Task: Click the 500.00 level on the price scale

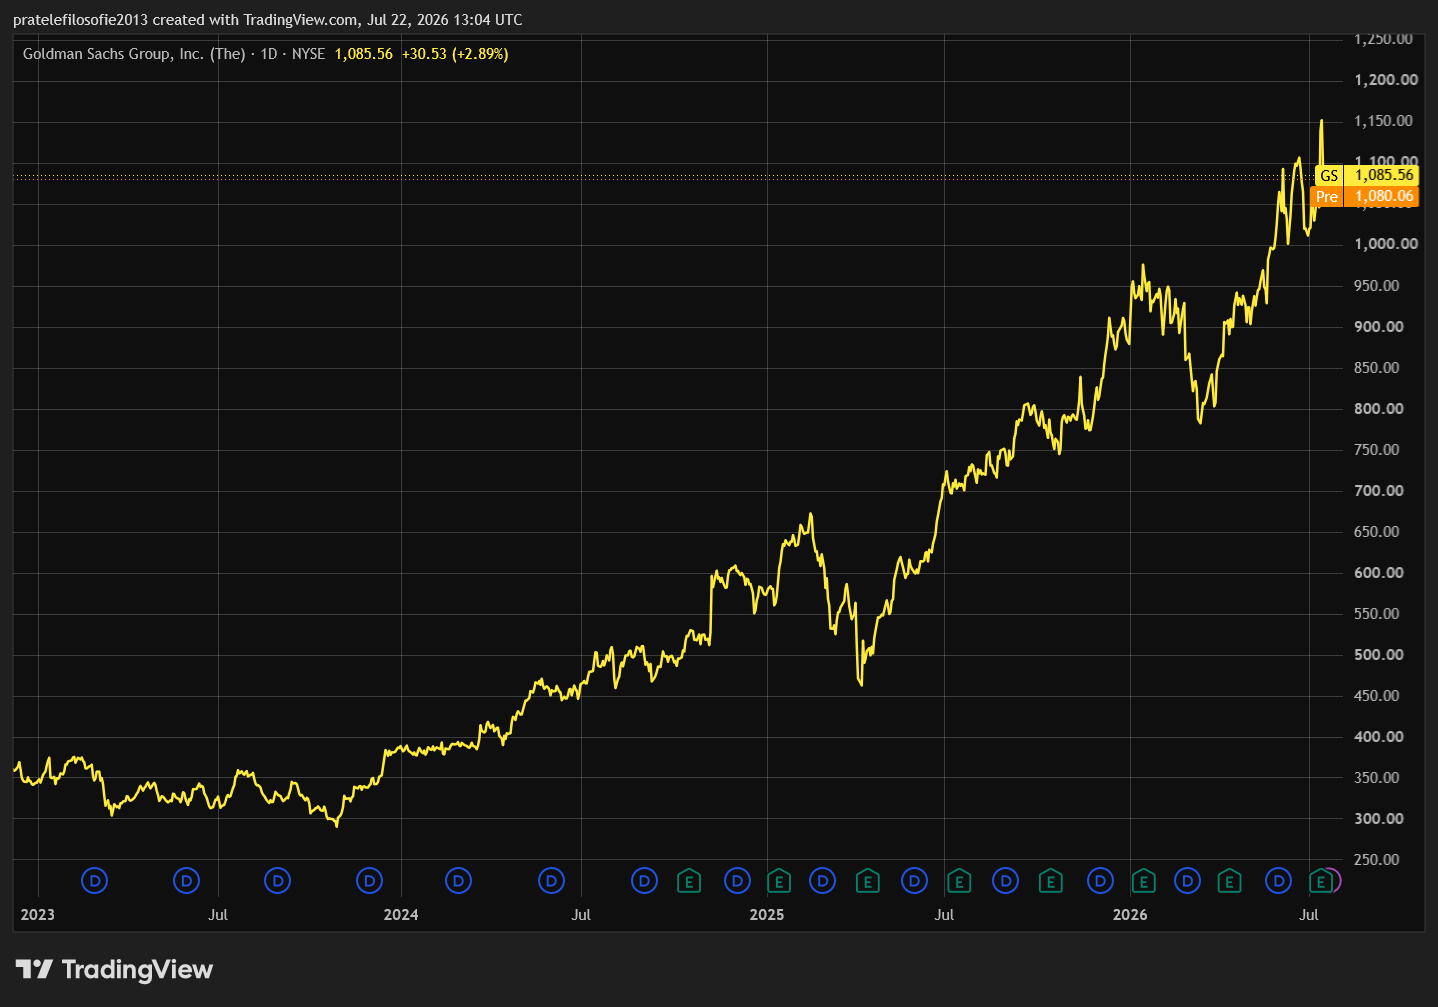Action: [1378, 655]
